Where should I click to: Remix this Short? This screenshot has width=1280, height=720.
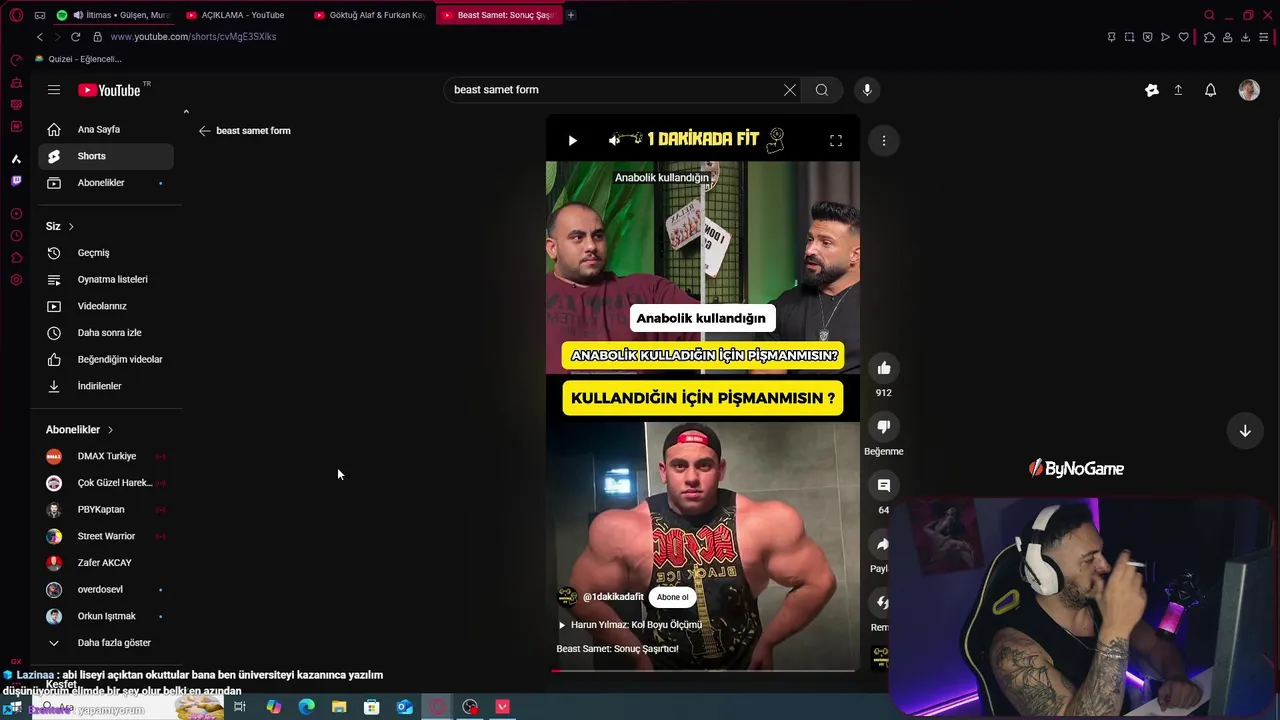[882, 602]
